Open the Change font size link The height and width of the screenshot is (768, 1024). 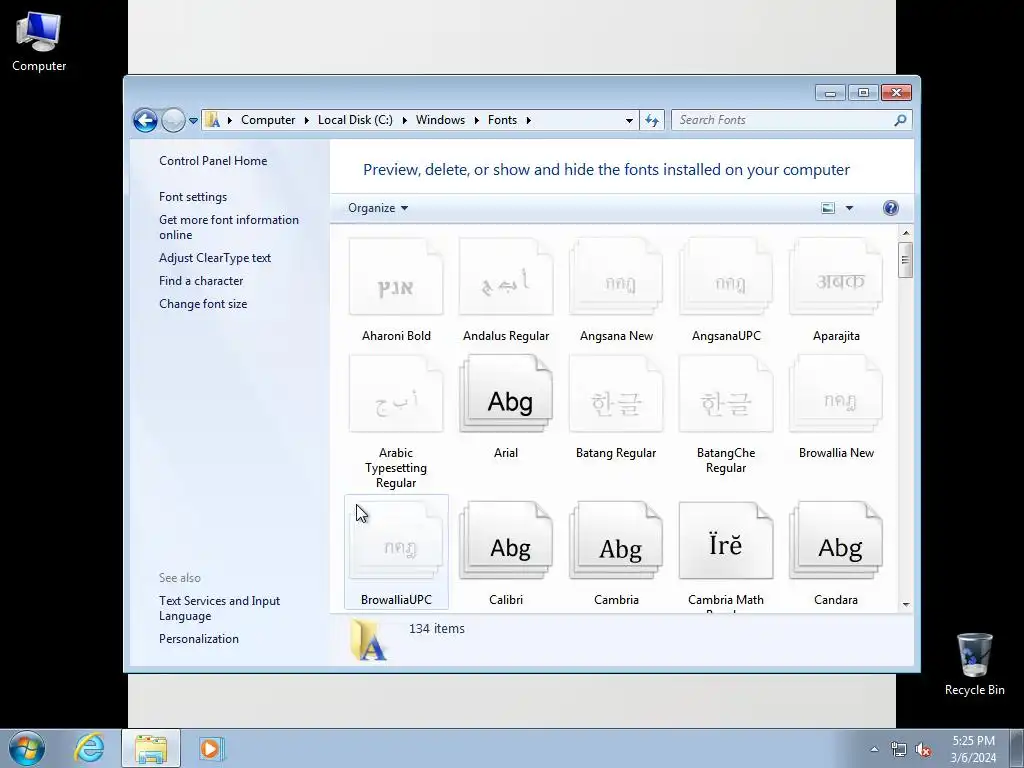(203, 304)
